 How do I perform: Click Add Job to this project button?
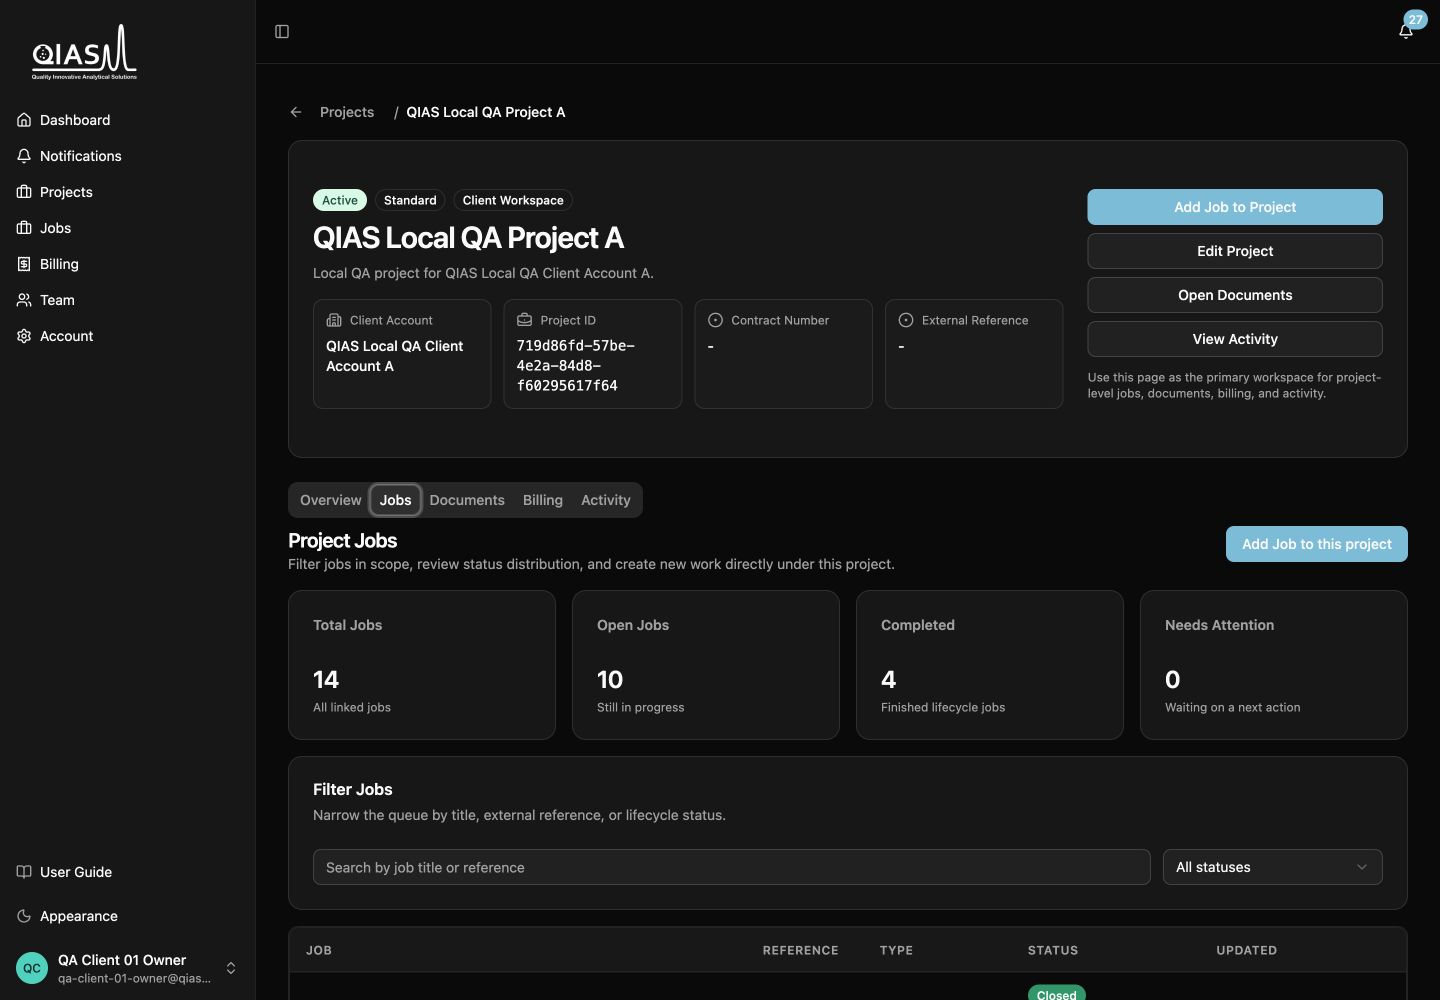(x=1317, y=544)
